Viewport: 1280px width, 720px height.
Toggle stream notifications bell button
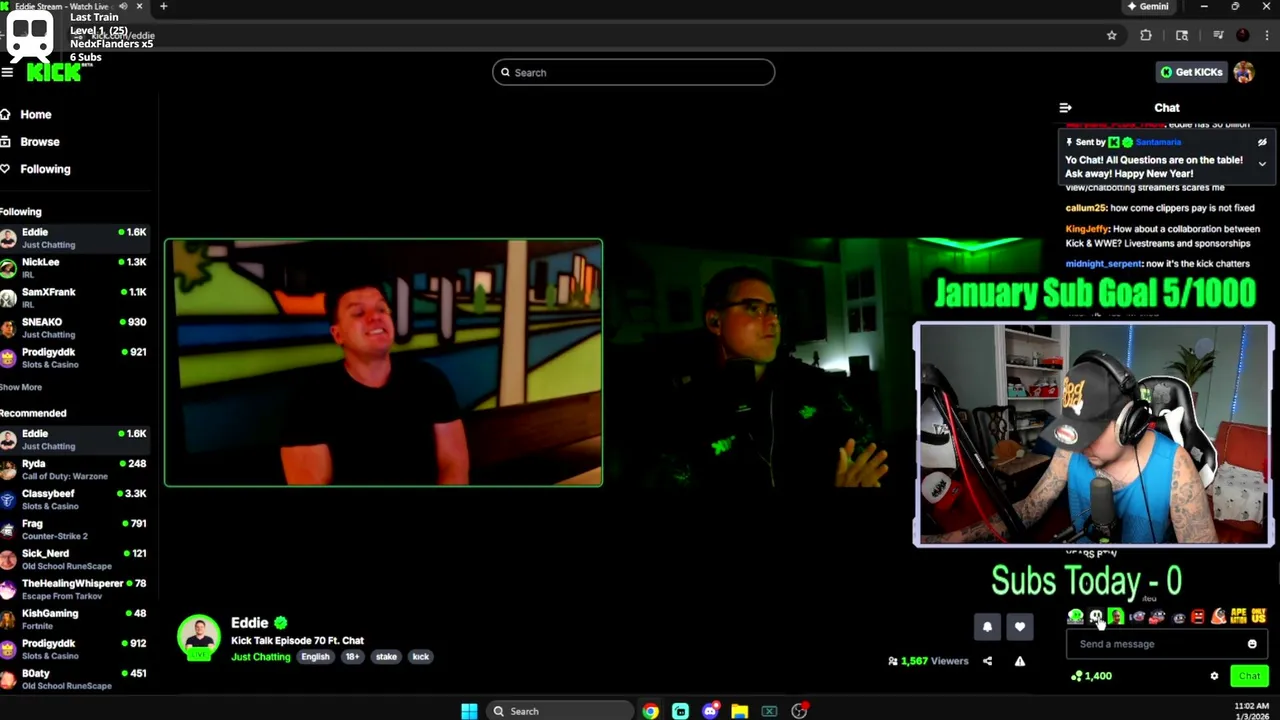point(987,627)
